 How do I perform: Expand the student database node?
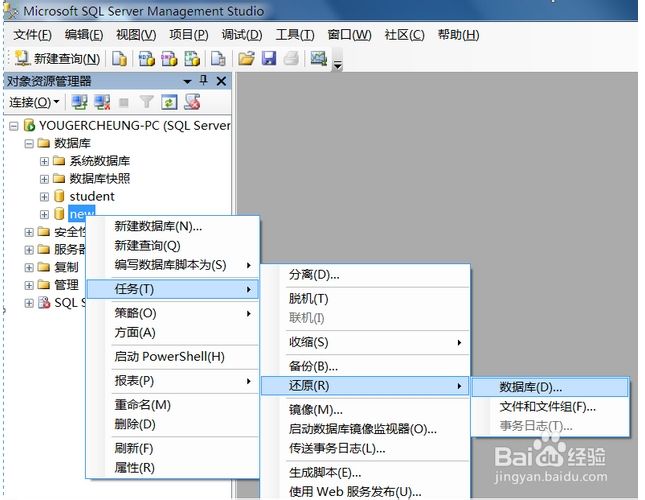coord(44,197)
